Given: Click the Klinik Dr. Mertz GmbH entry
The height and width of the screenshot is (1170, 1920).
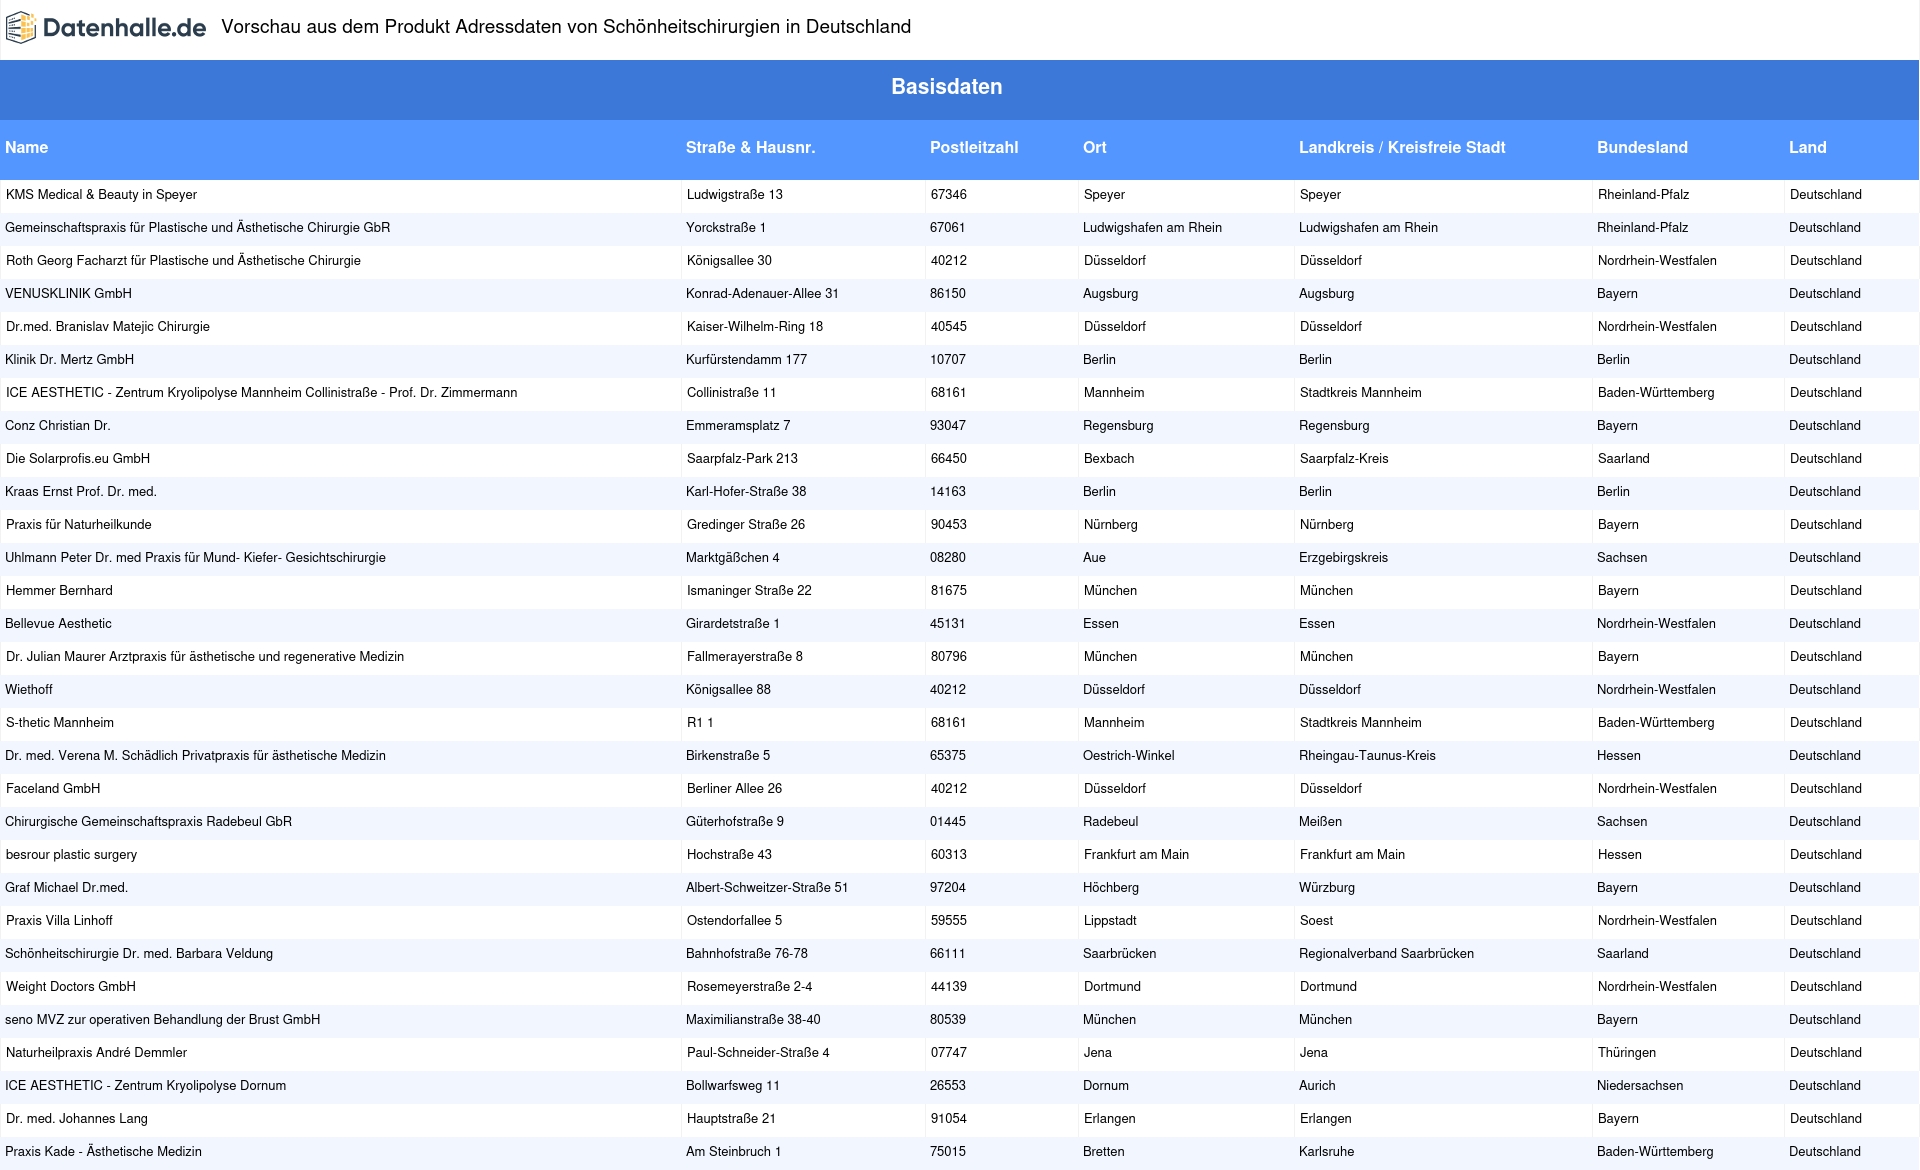Looking at the screenshot, I should click(x=69, y=360).
